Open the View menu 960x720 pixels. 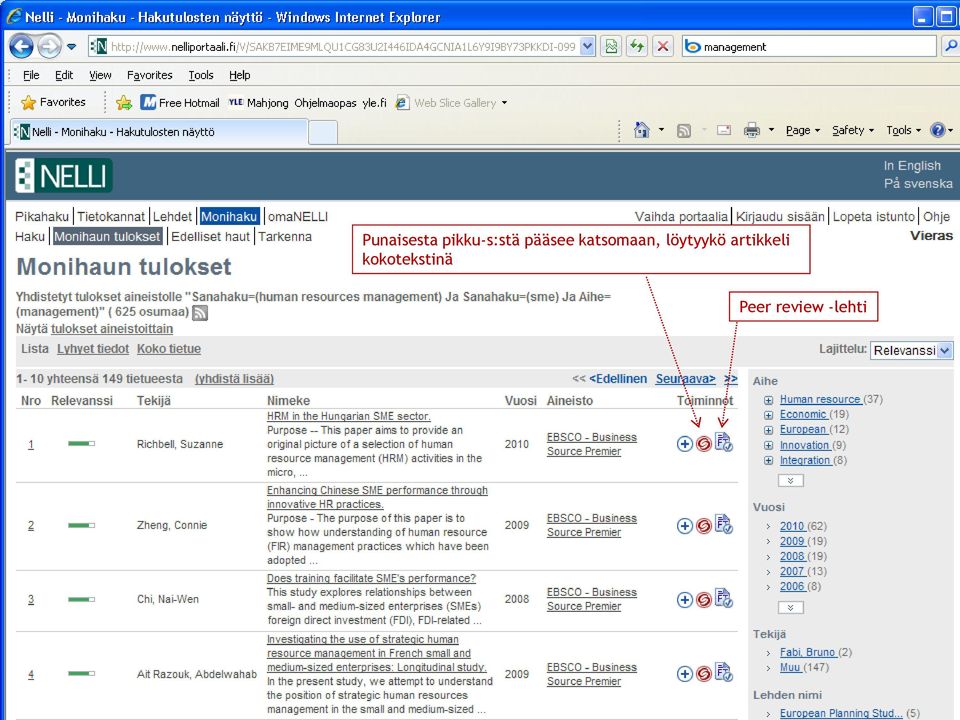pyautogui.click(x=100, y=75)
